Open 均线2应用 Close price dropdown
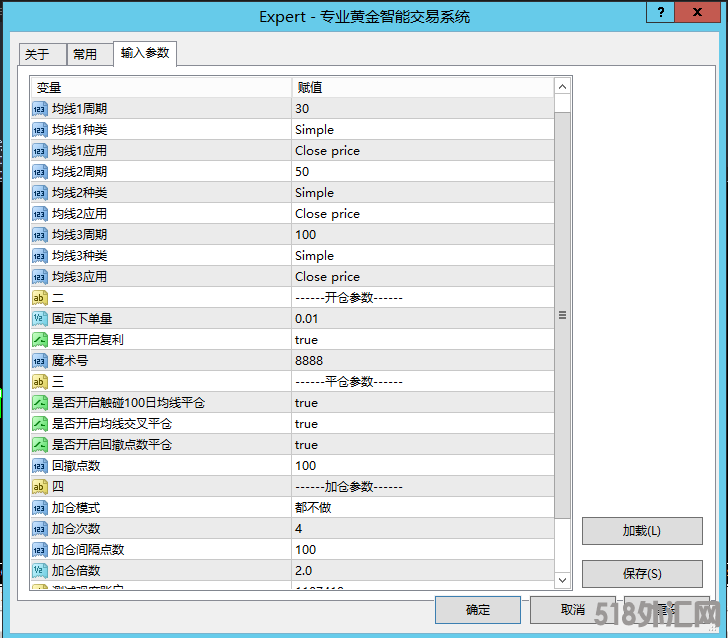Viewport: 728px width, 638px height. click(423, 214)
